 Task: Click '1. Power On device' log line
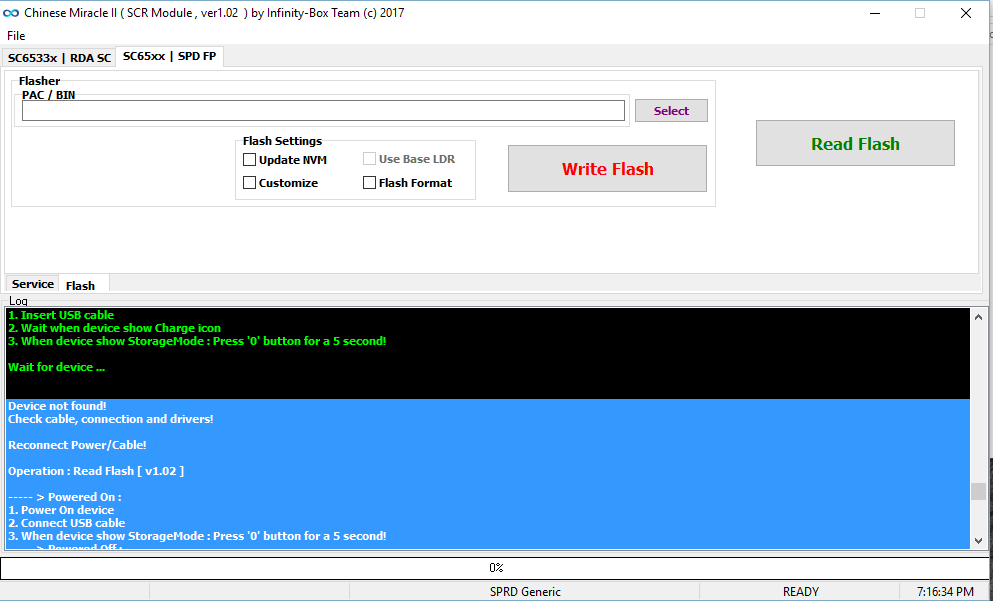point(61,510)
